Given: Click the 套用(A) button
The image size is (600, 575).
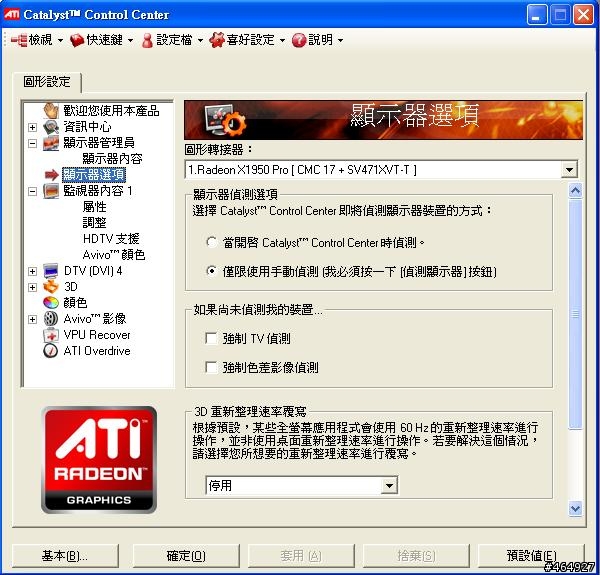Looking at the screenshot, I should coord(301,556).
